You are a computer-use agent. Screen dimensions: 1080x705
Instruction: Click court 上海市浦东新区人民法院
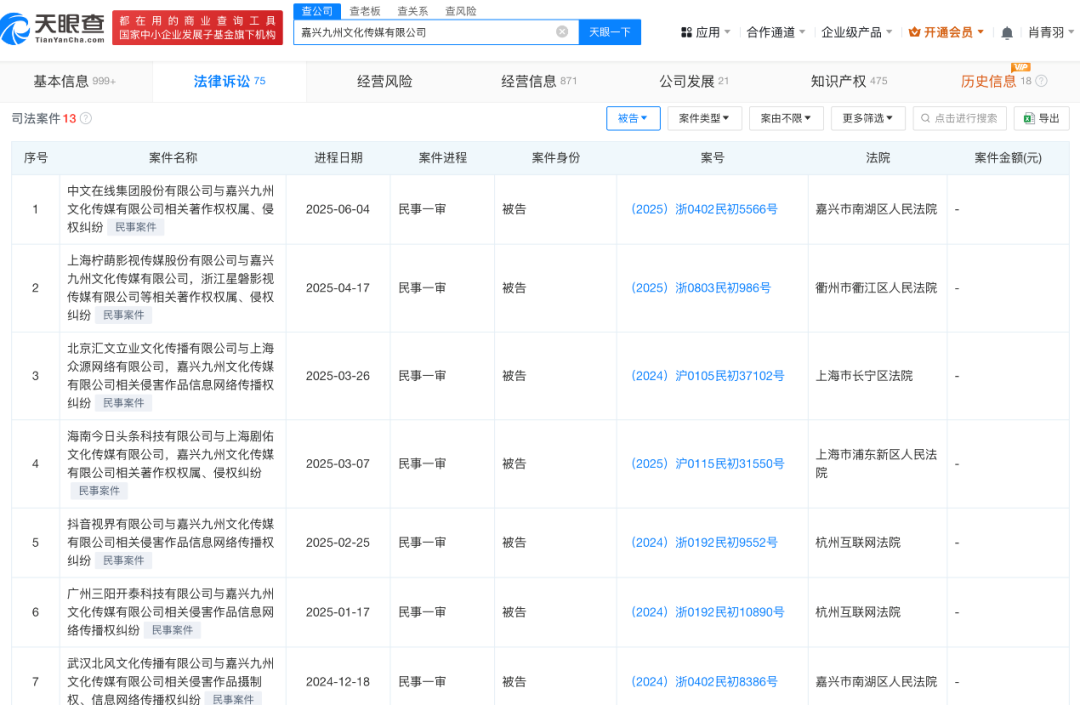click(876, 464)
